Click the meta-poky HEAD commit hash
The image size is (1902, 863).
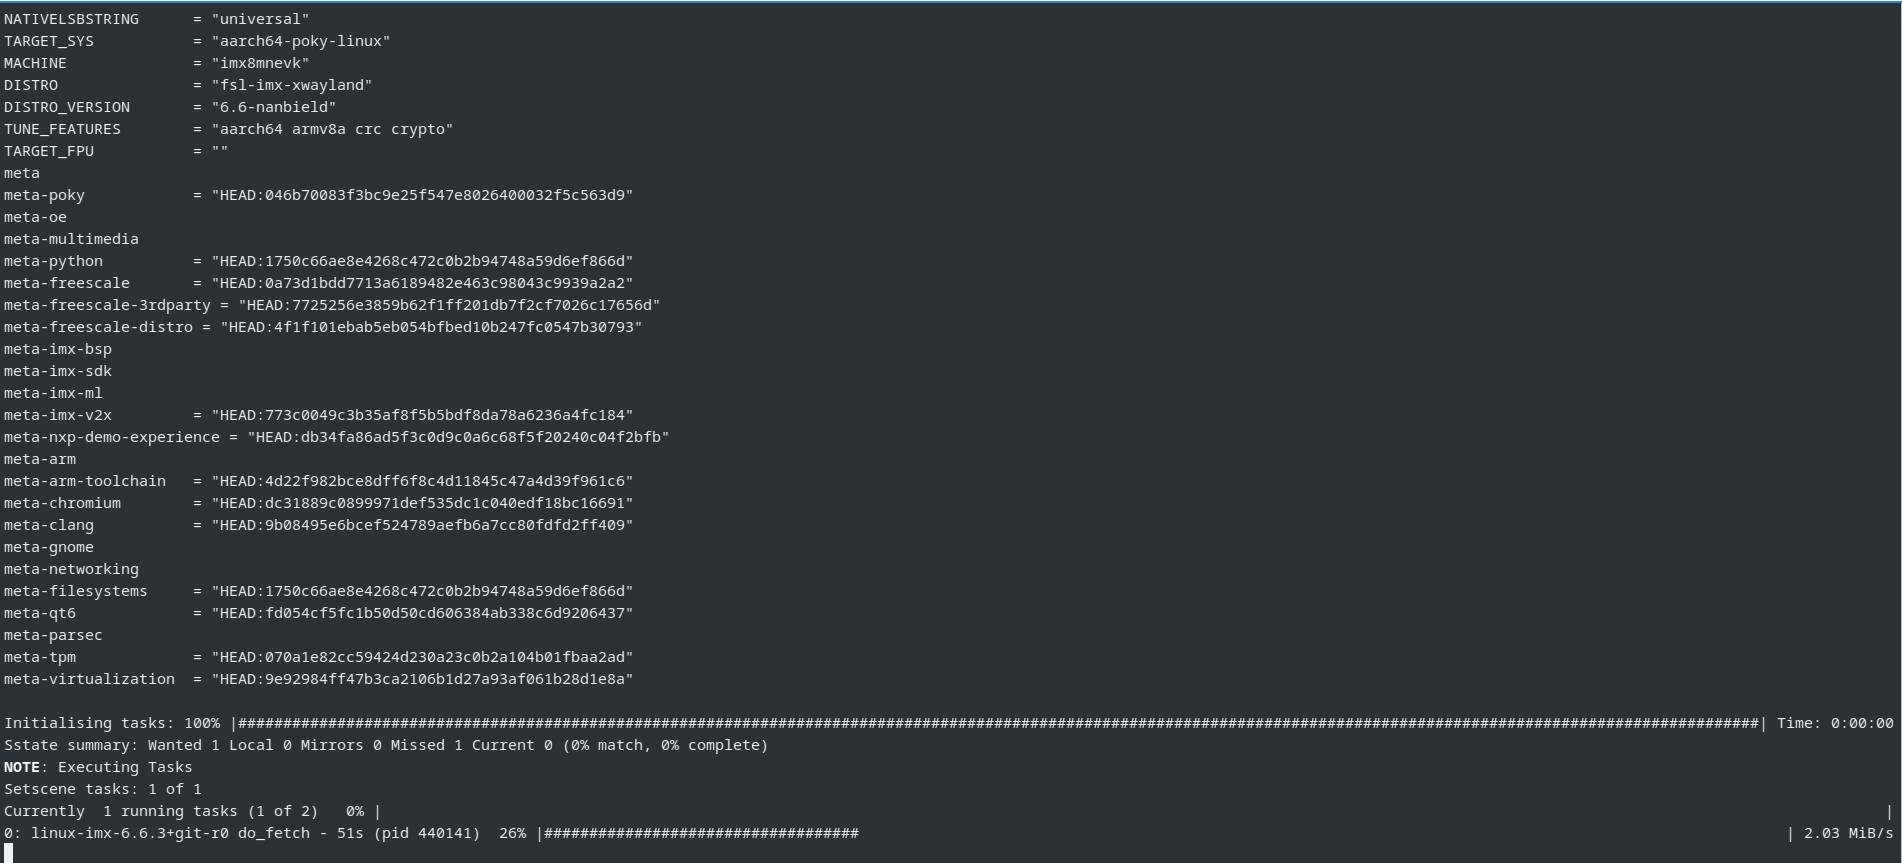[422, 195]
